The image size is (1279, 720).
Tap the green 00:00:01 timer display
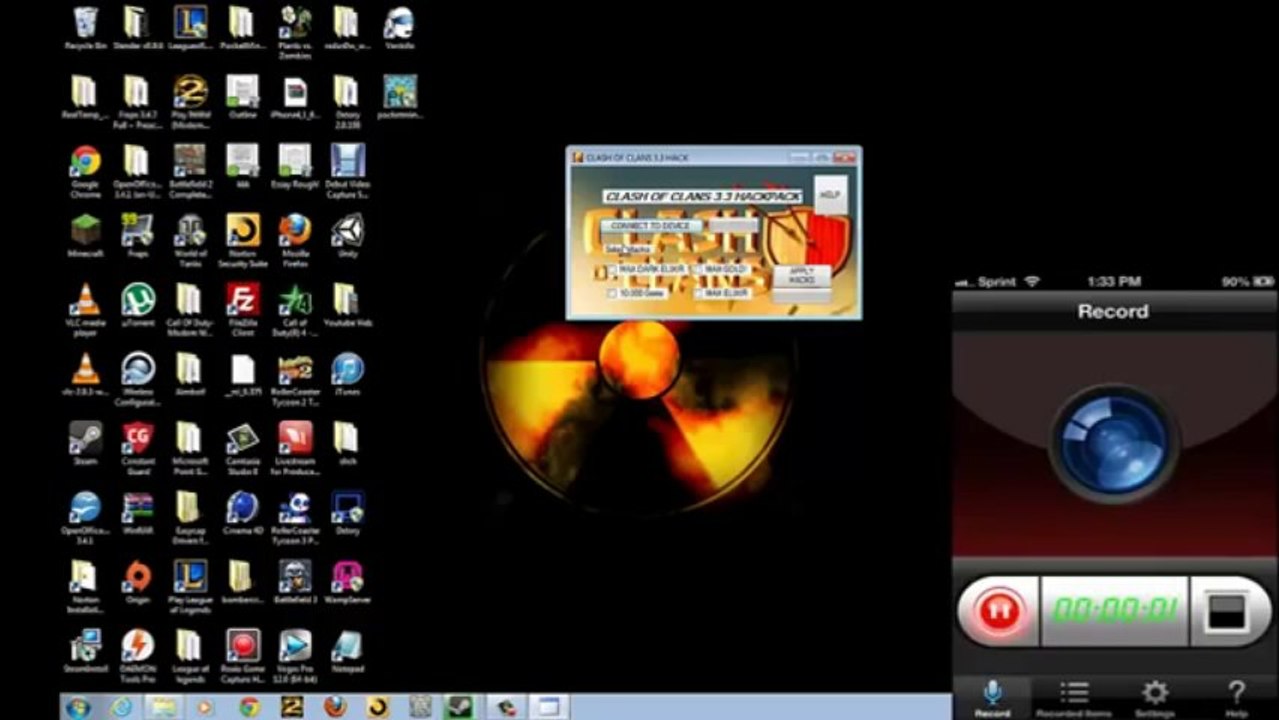click(x=1115, y=610)
